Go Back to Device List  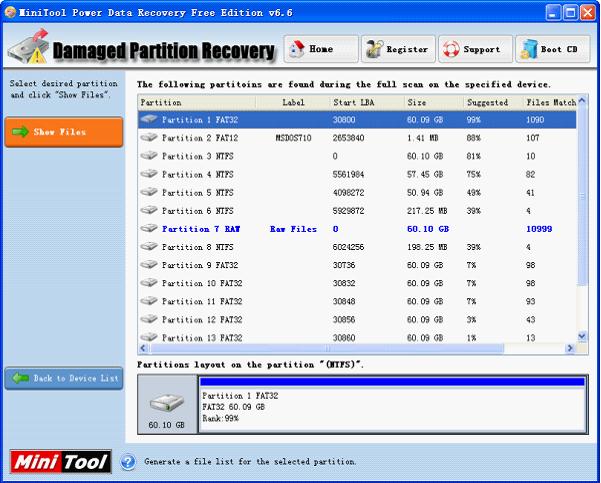(64, 378)
